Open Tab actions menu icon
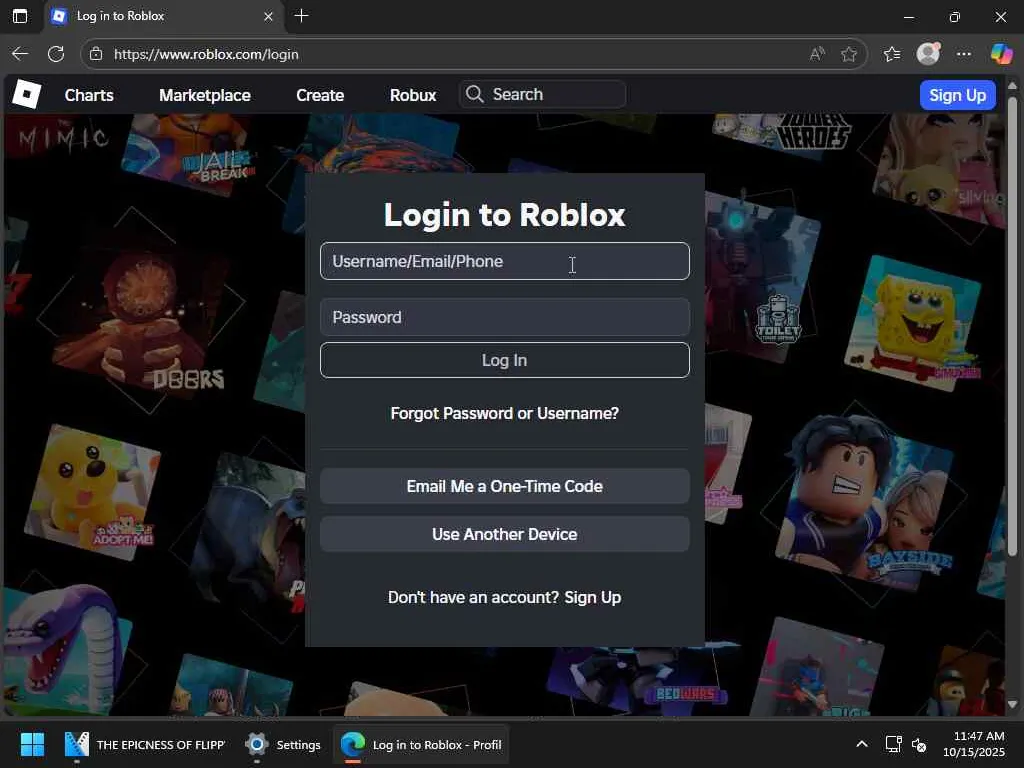The width and height of the screenshot is (1024, 768). 20,16
